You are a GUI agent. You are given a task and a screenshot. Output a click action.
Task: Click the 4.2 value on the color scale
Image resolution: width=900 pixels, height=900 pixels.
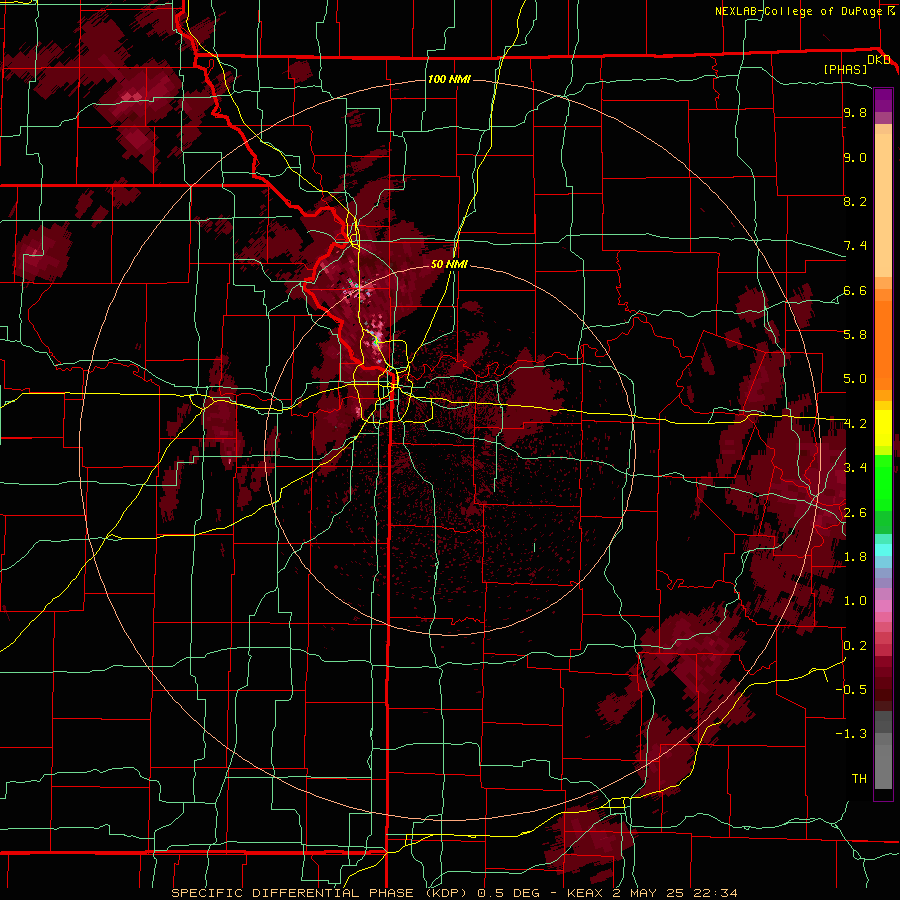click(x=855, y=424)
